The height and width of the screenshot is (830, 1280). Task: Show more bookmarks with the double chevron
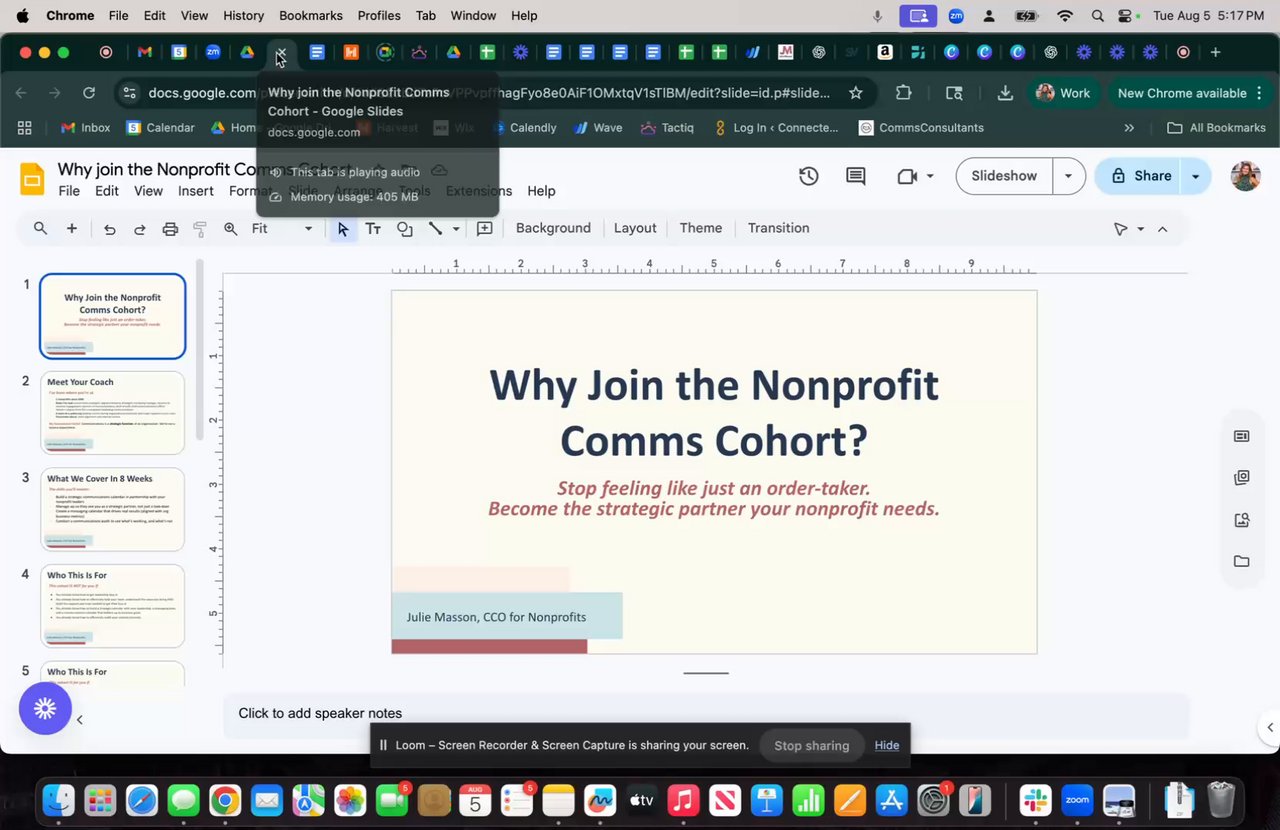coord(1129,128)
